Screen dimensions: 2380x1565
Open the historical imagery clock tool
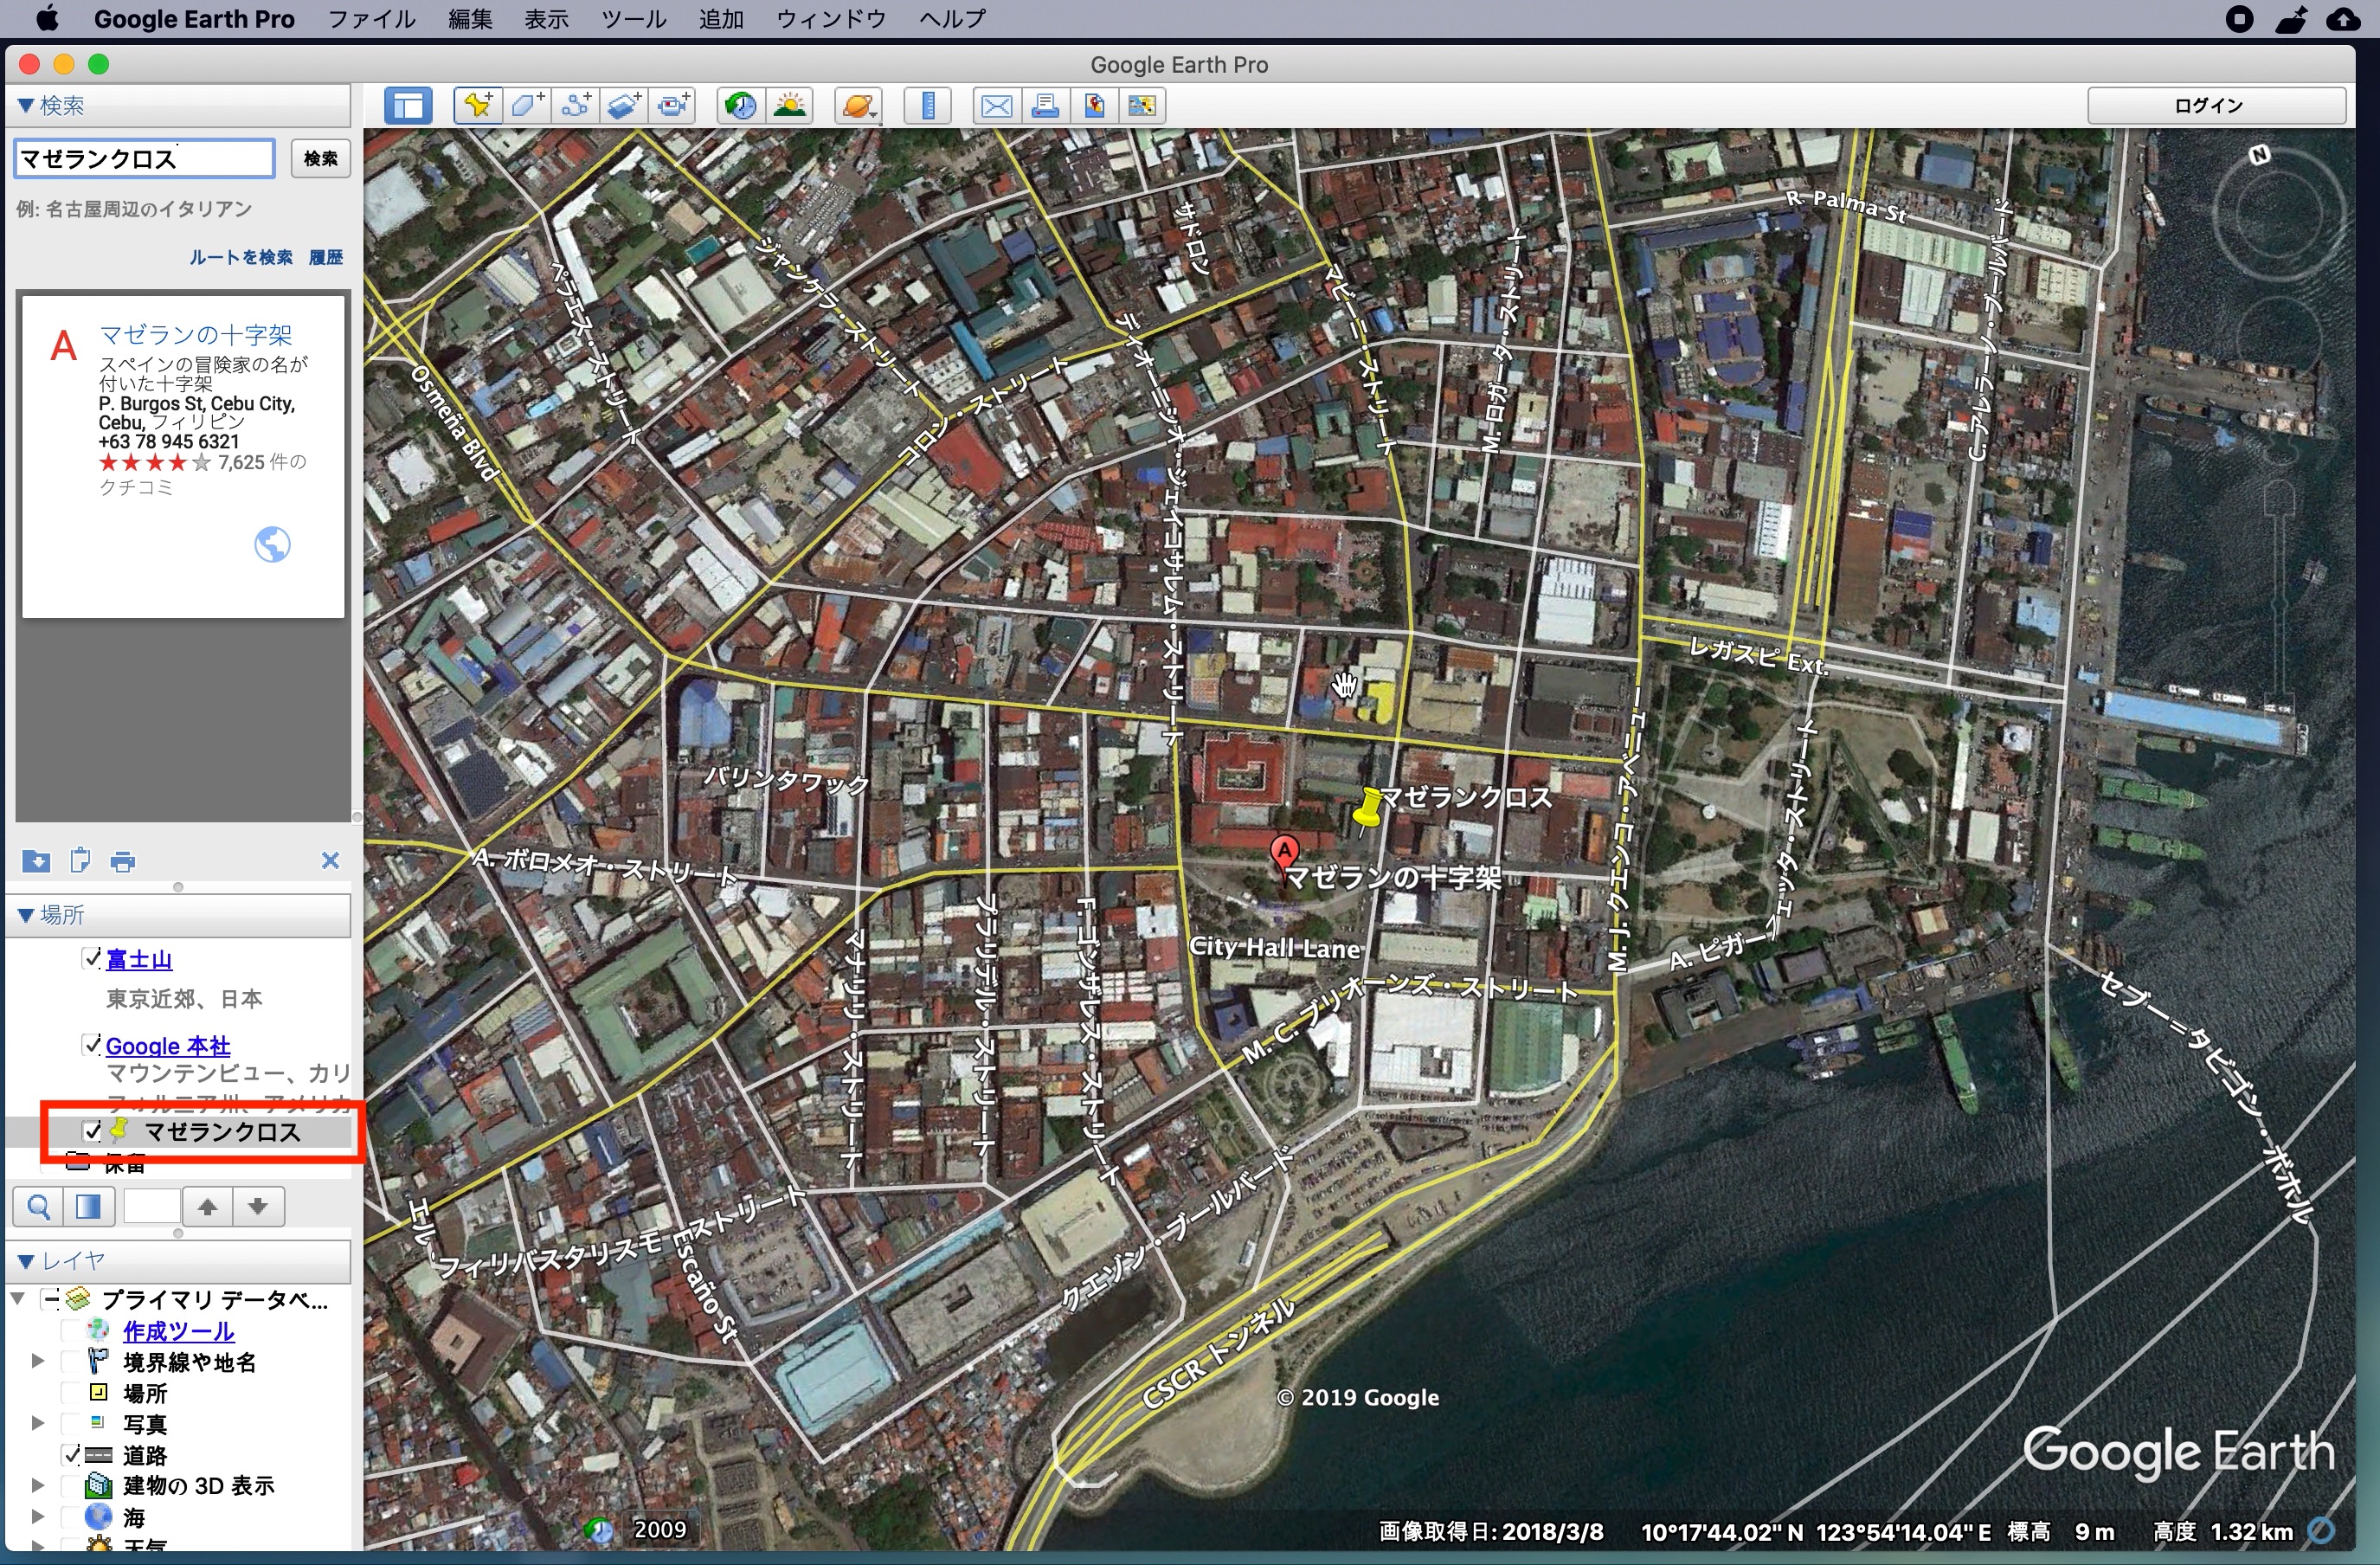[x=740, y=105]
